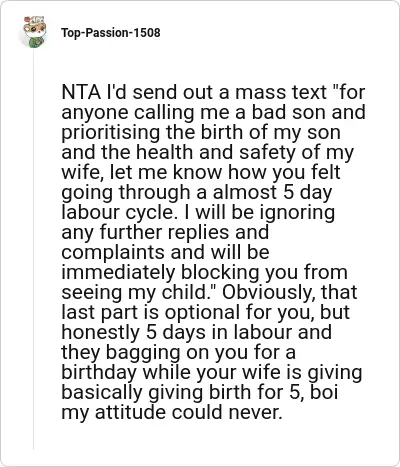Click the word NTA starting the comment
400x467 pixels.
81,92
